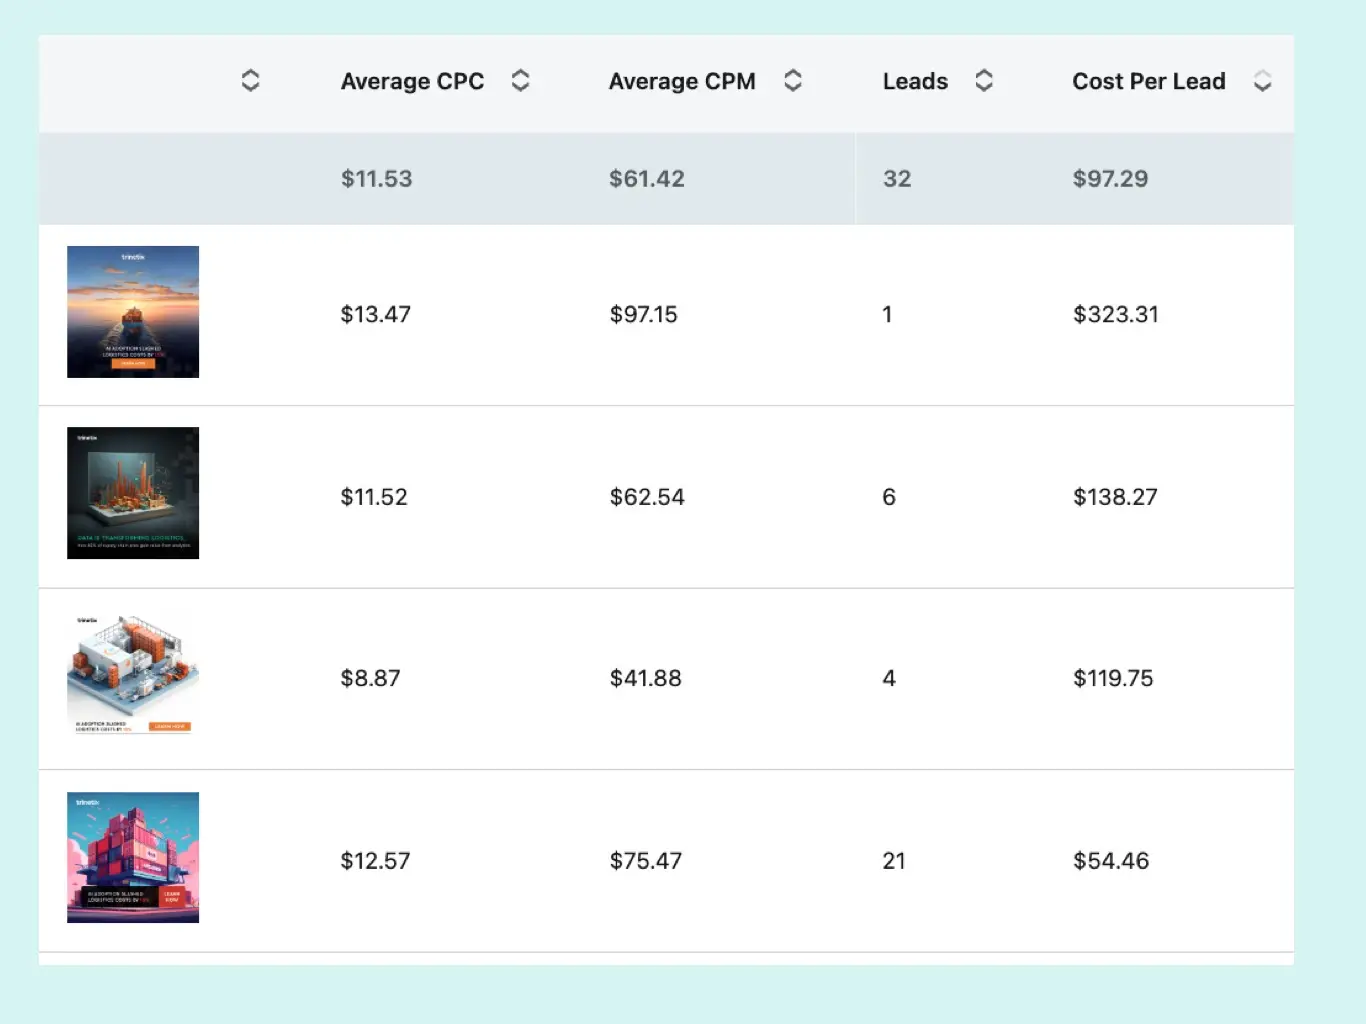The image size is (1366, 1024).
Task: Click the $97.29 summary cost per lead
Action: tap(1110, 179)
